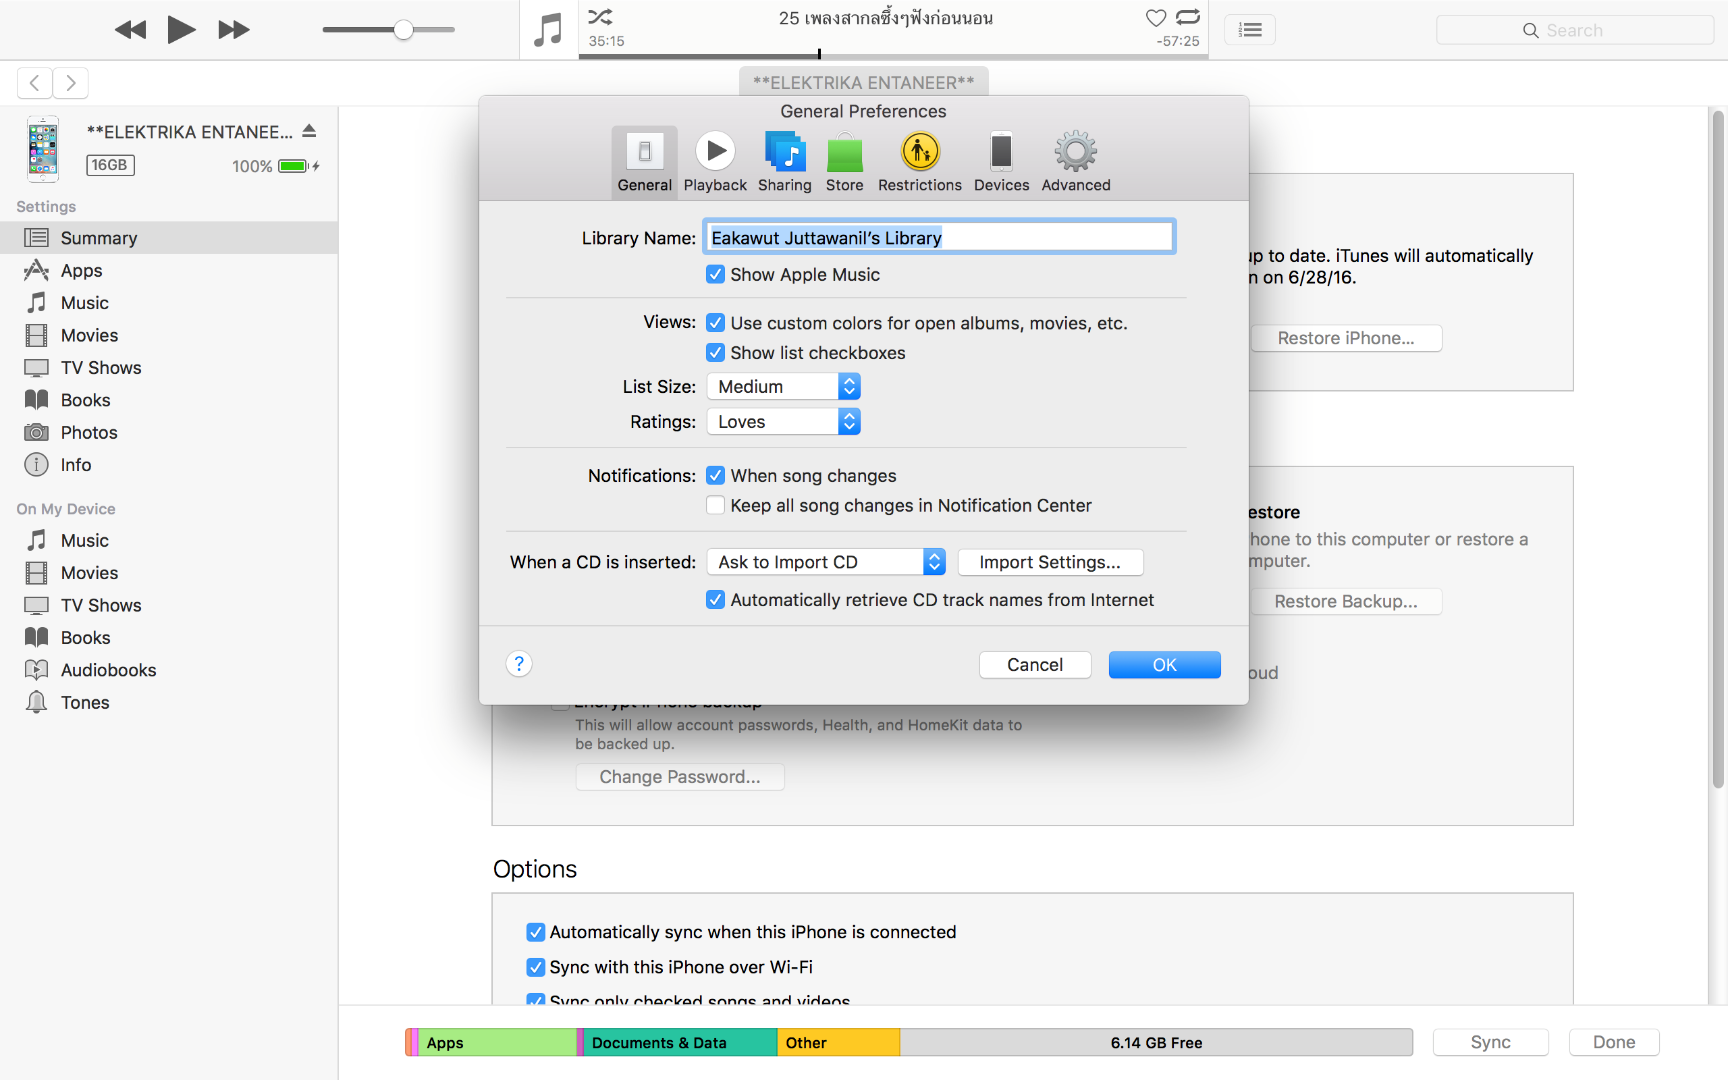
Task: Eject the ELEKTRIKA ENTANEER device
Action: pos(309,131)
